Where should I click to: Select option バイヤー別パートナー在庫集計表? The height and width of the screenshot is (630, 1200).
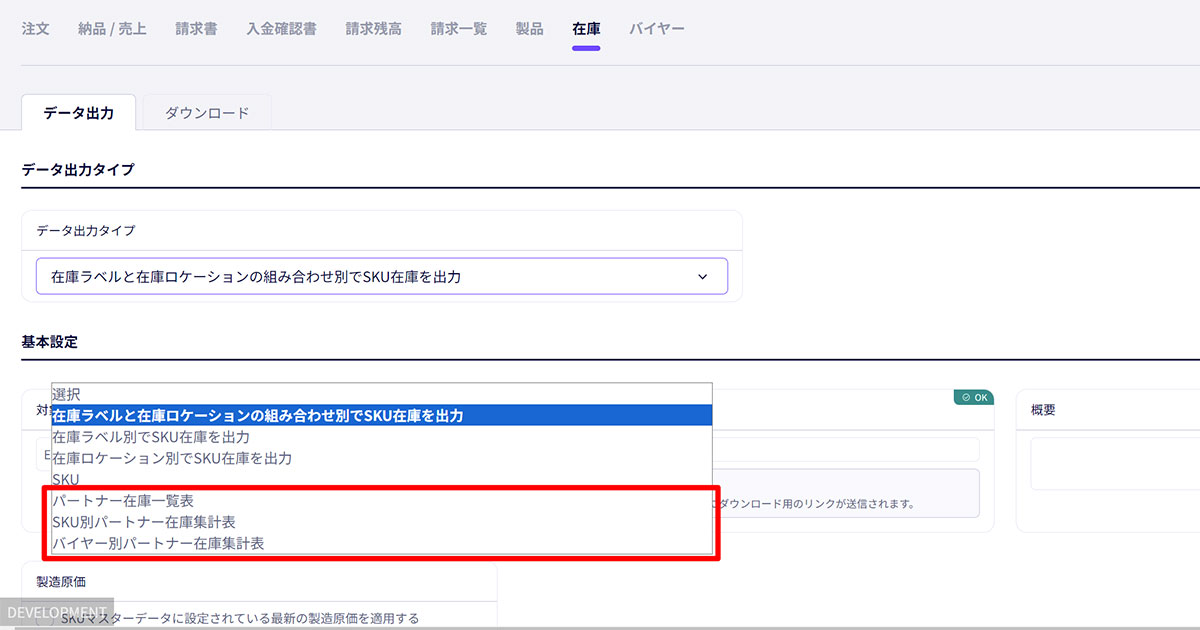(x=382, y=543)
